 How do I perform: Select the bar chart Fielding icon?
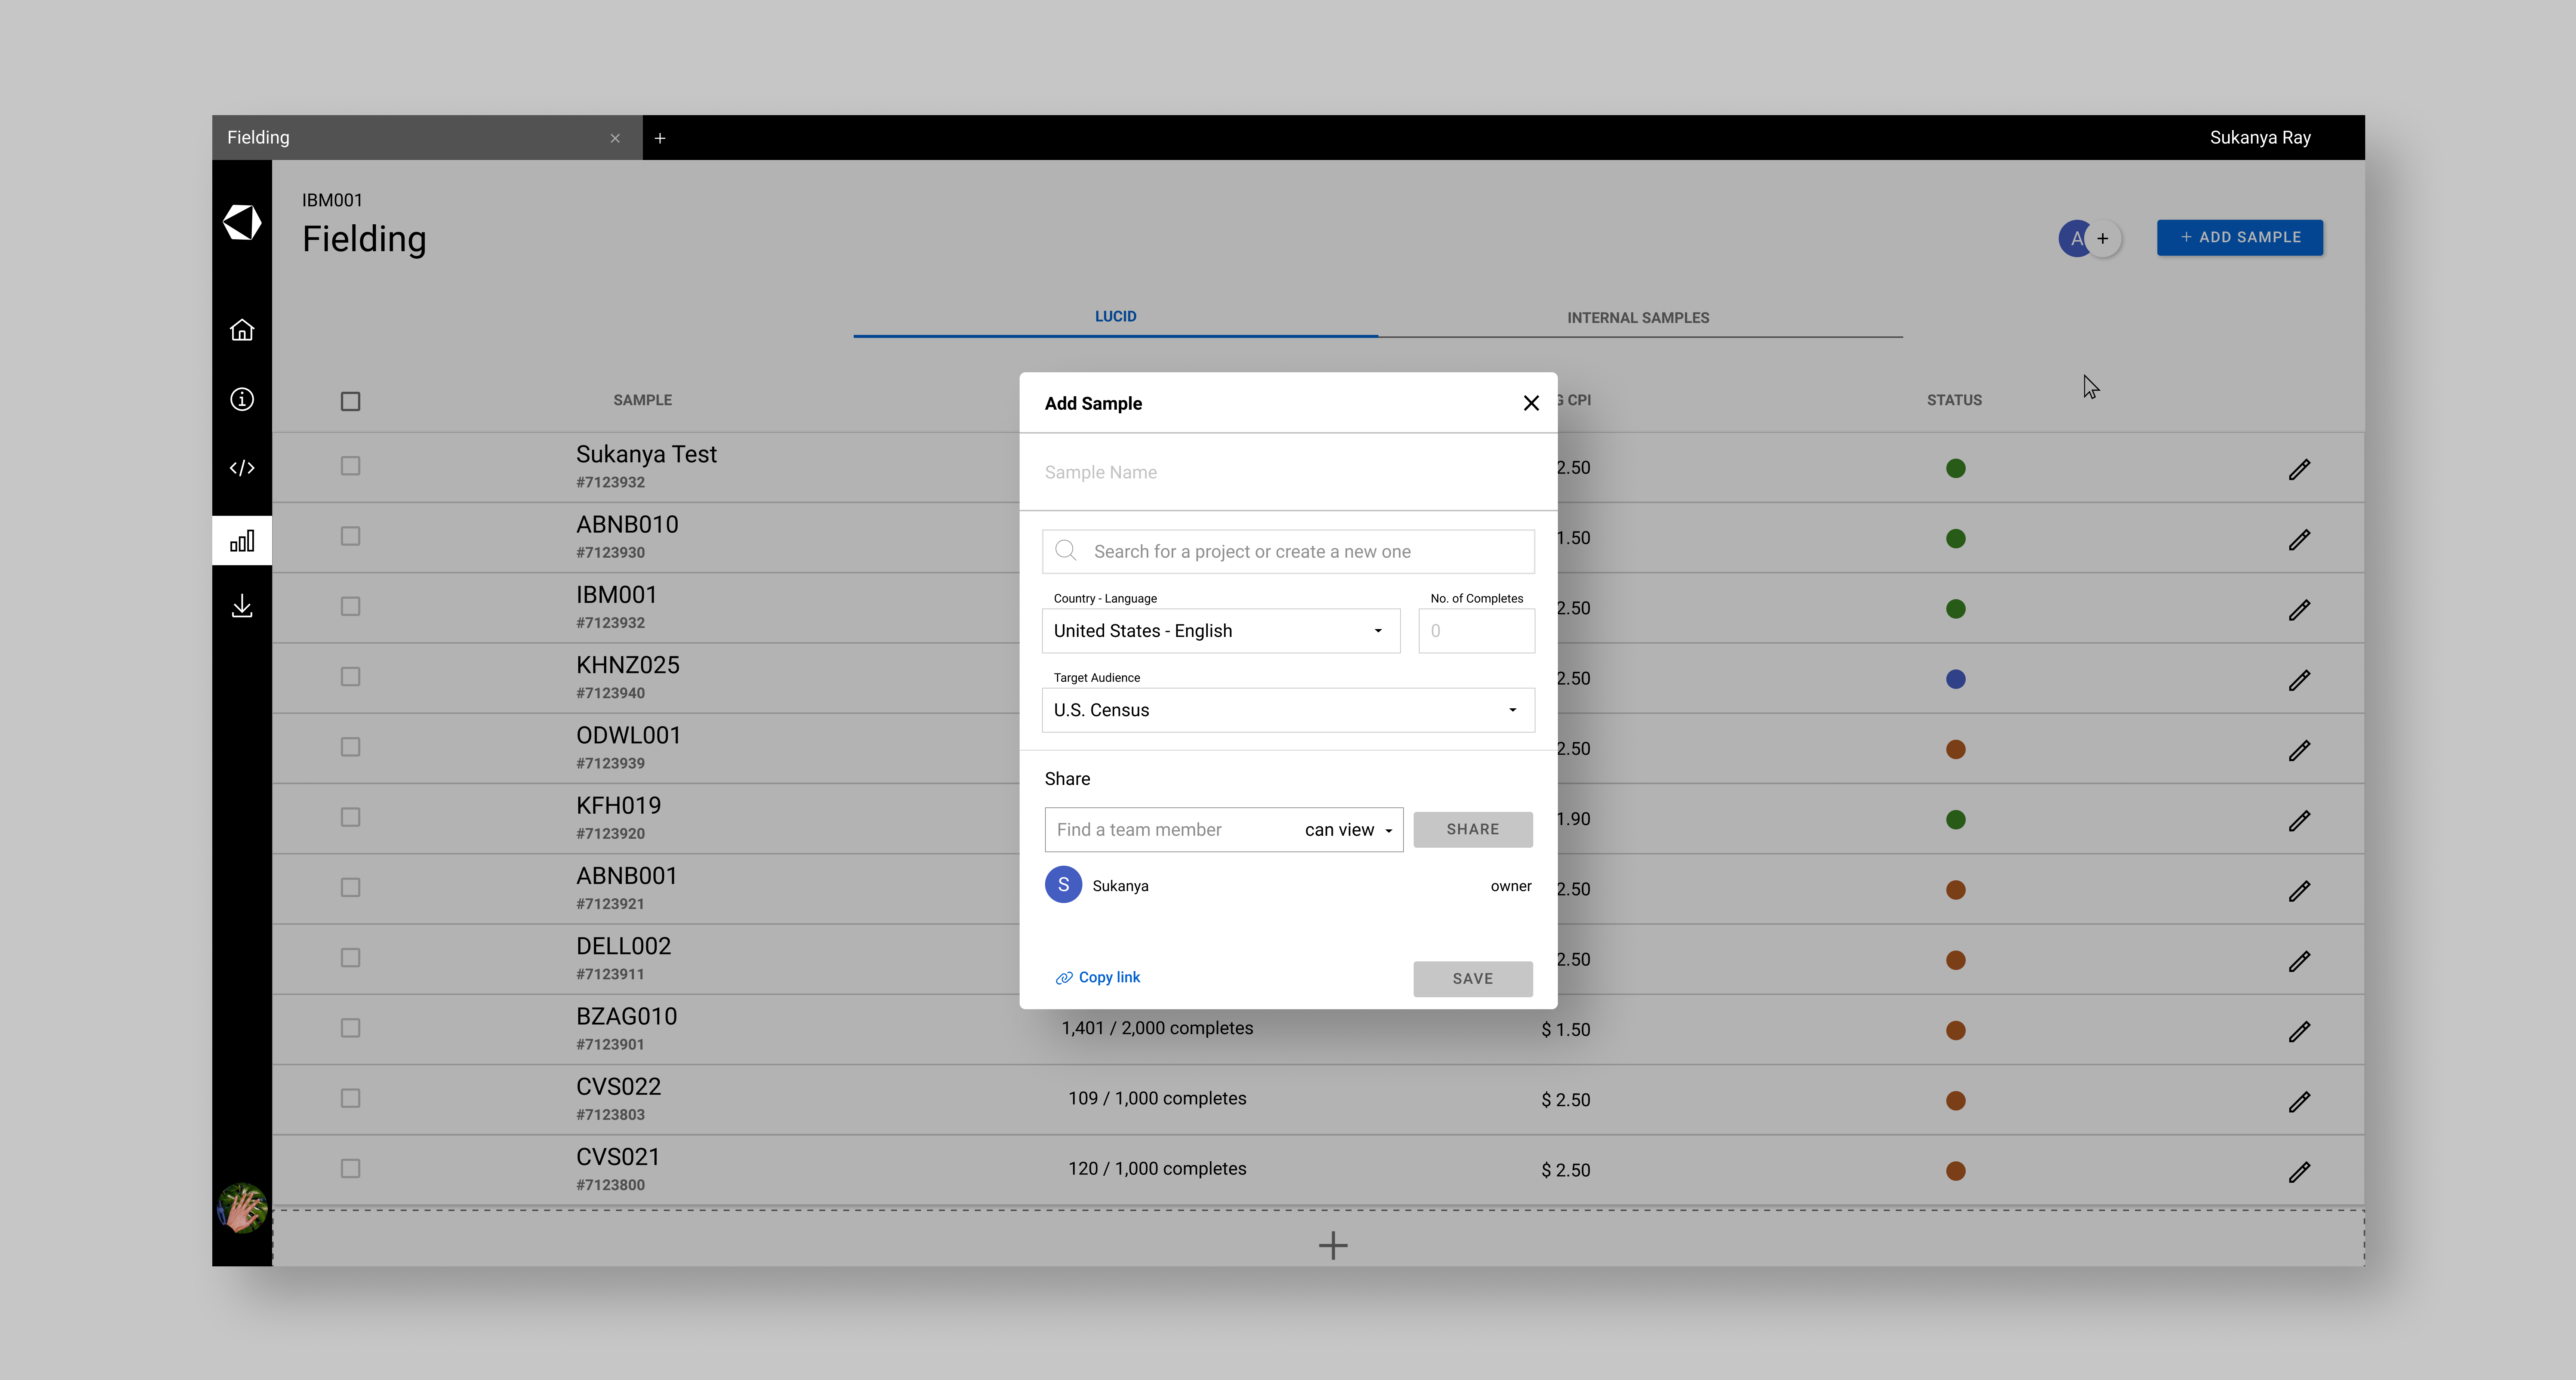point(242,541)
